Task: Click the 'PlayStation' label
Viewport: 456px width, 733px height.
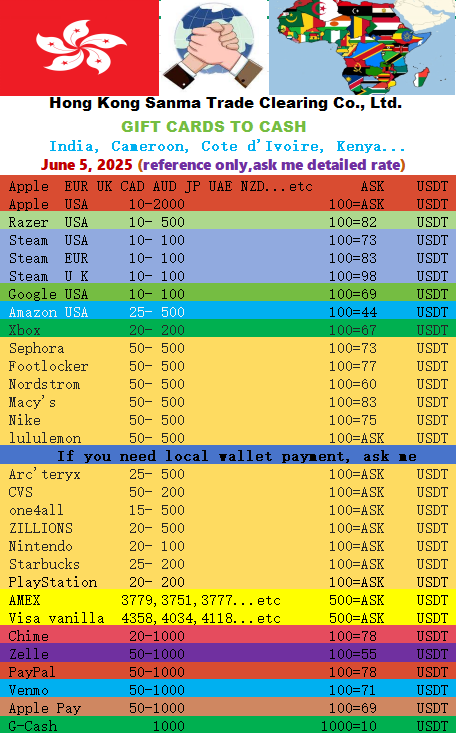Action: click(x=53, y=582)
